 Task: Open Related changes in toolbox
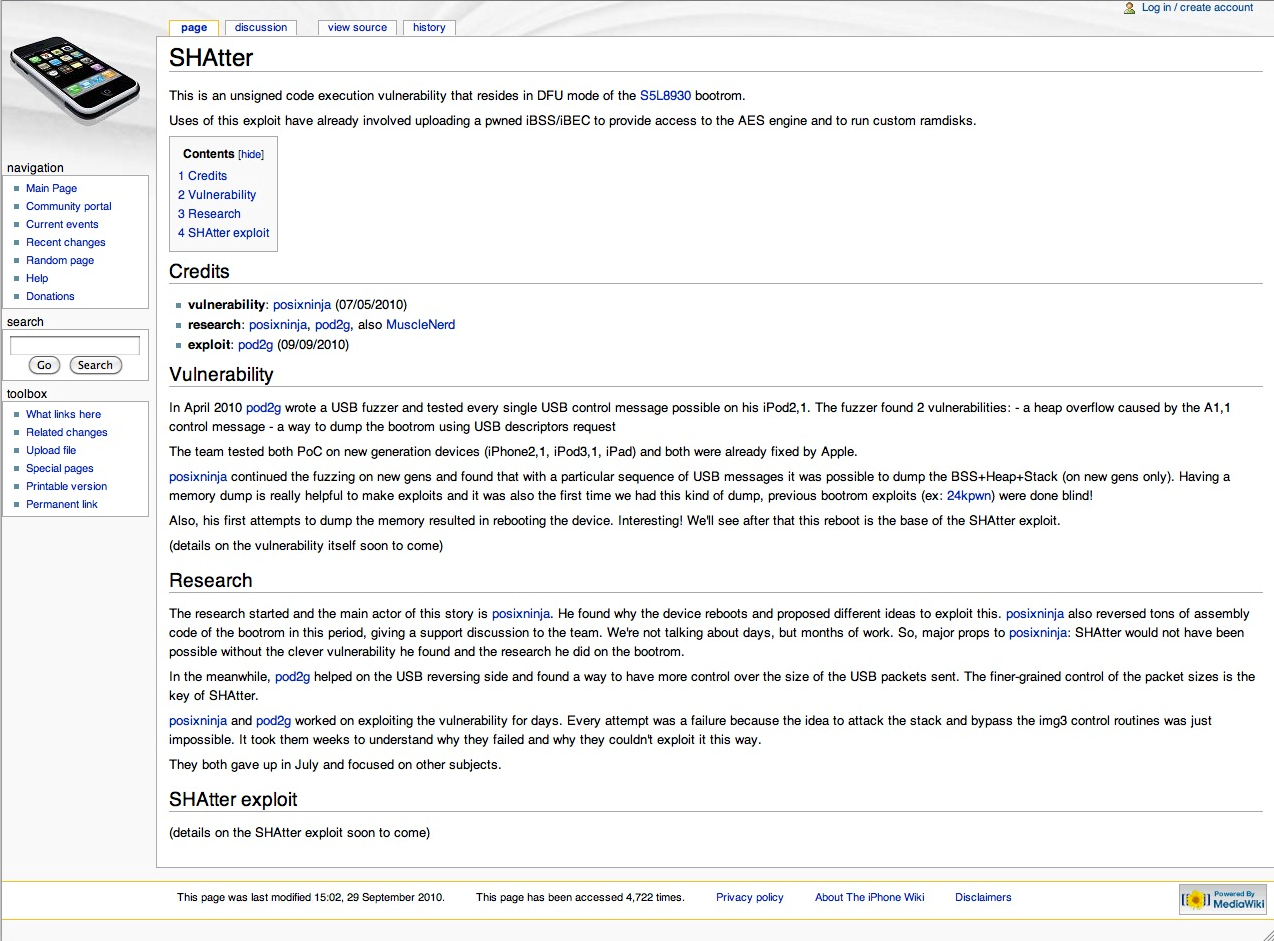[67, 433]
